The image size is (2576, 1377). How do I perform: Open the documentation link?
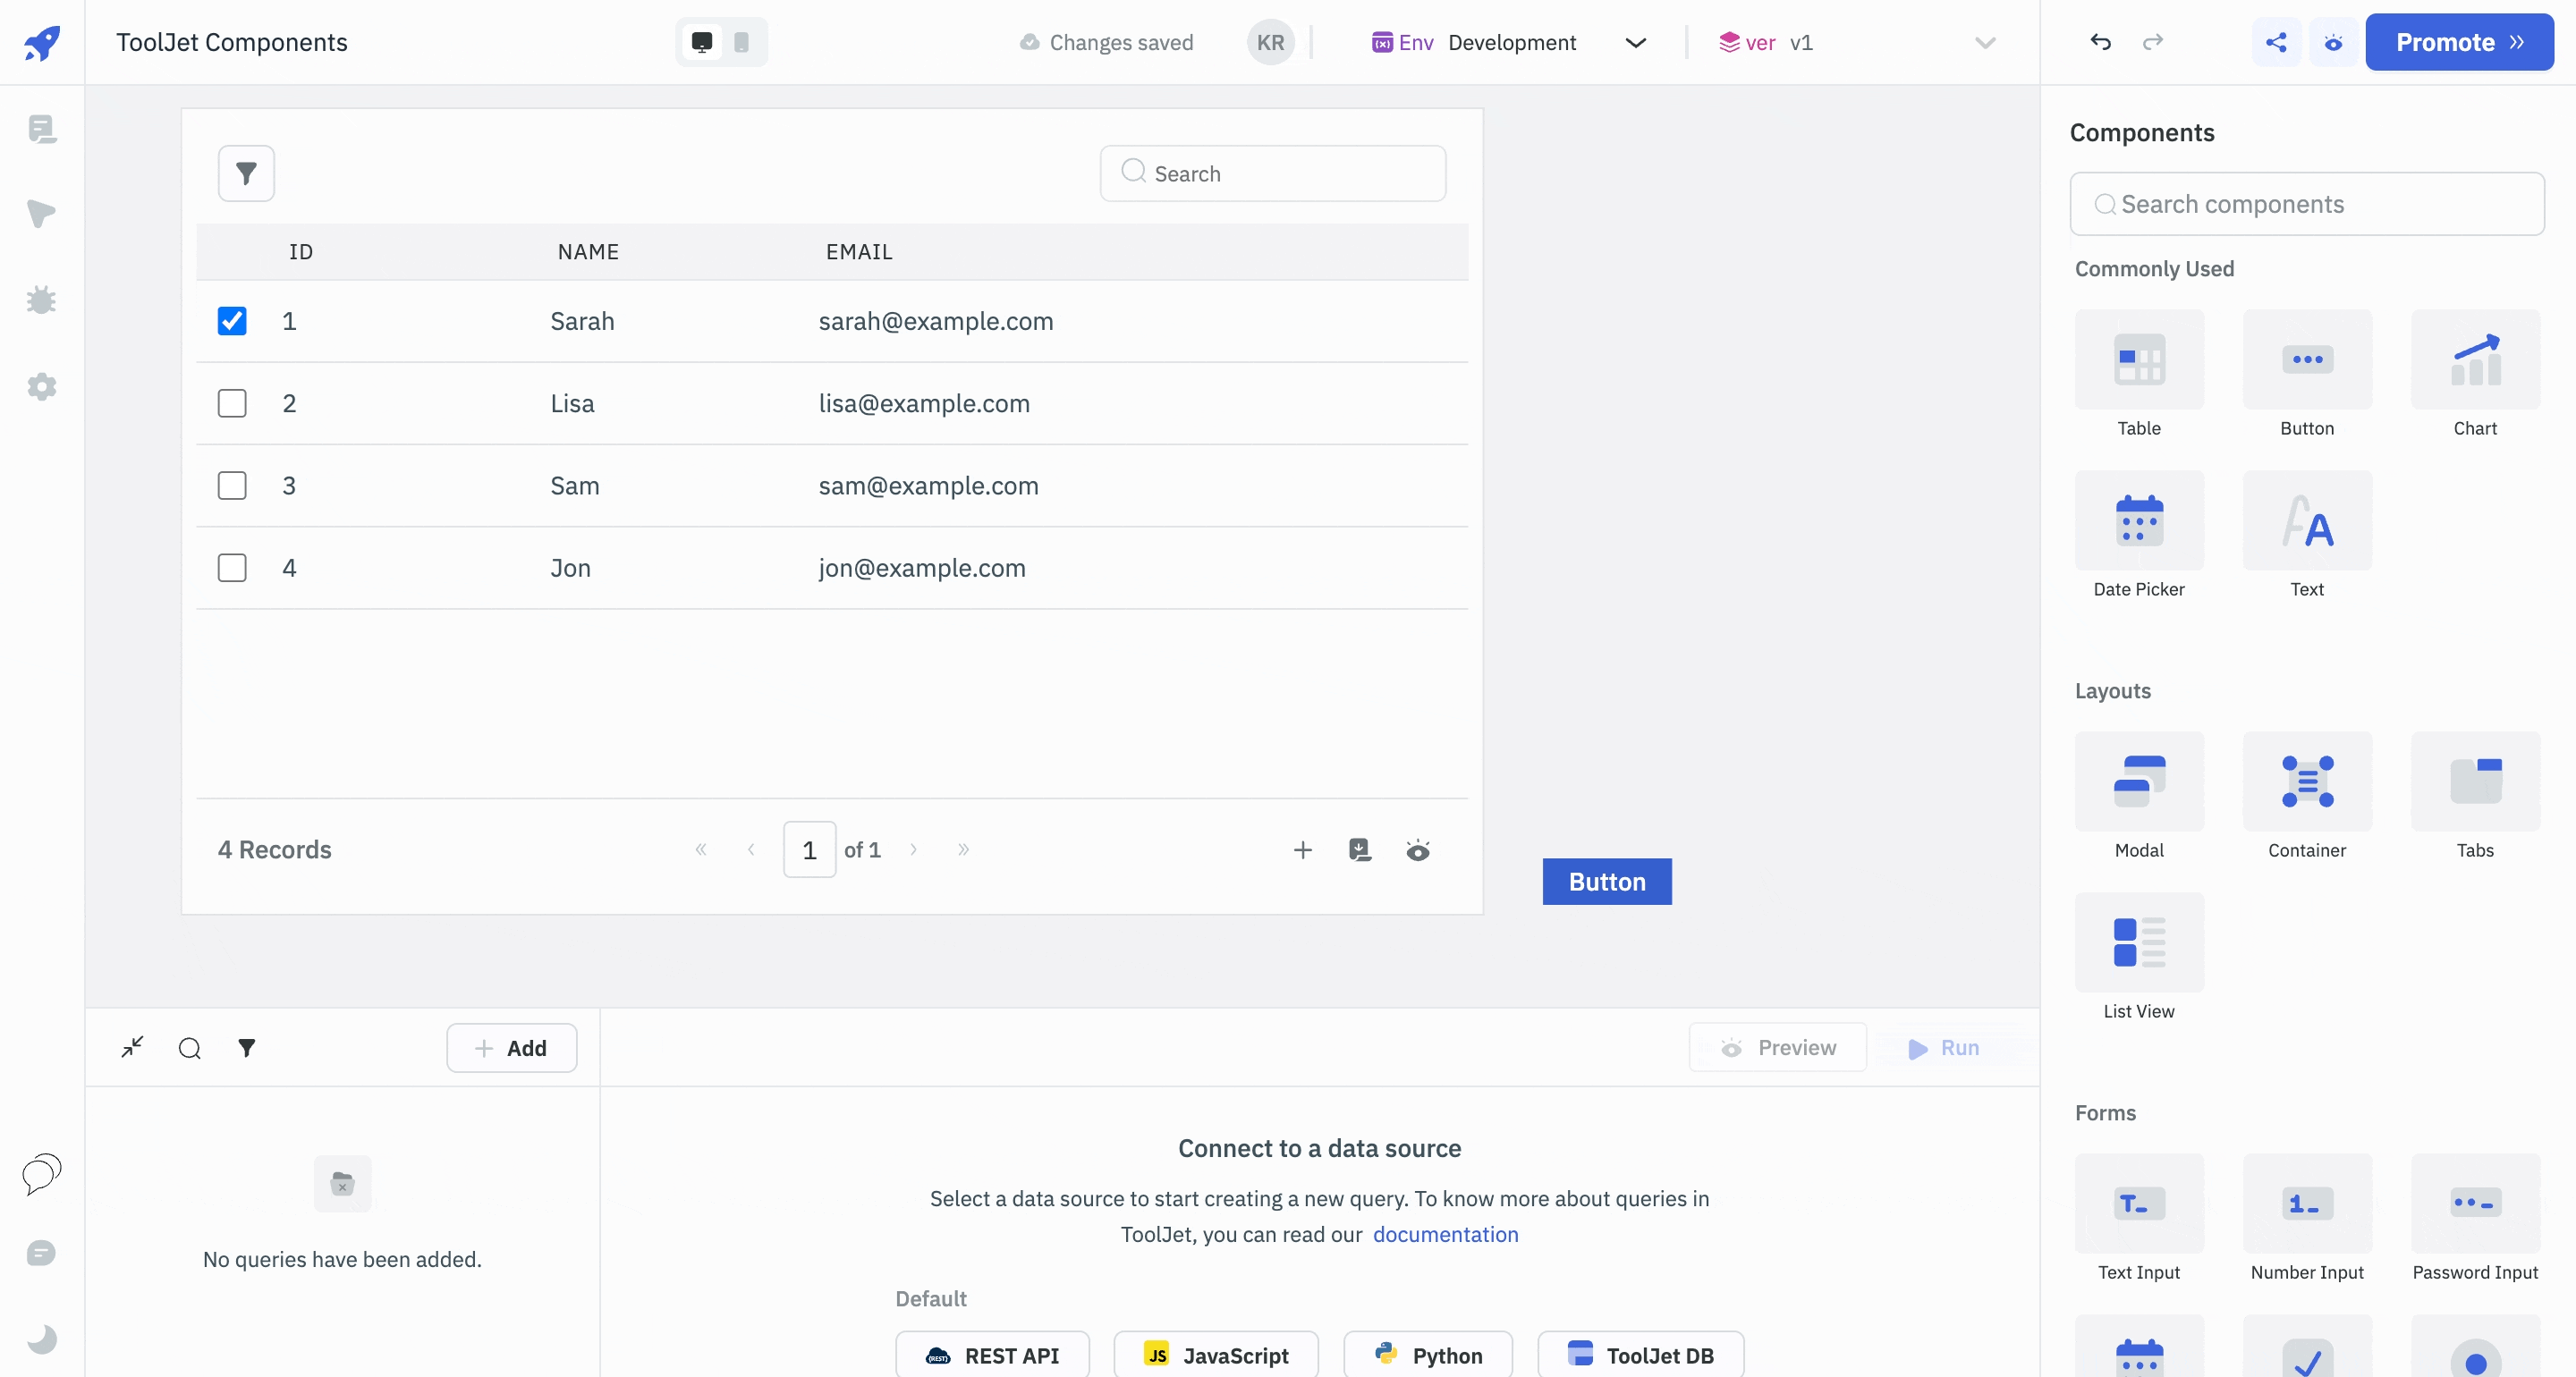pyautogui.click(x=1445, y=1234)
